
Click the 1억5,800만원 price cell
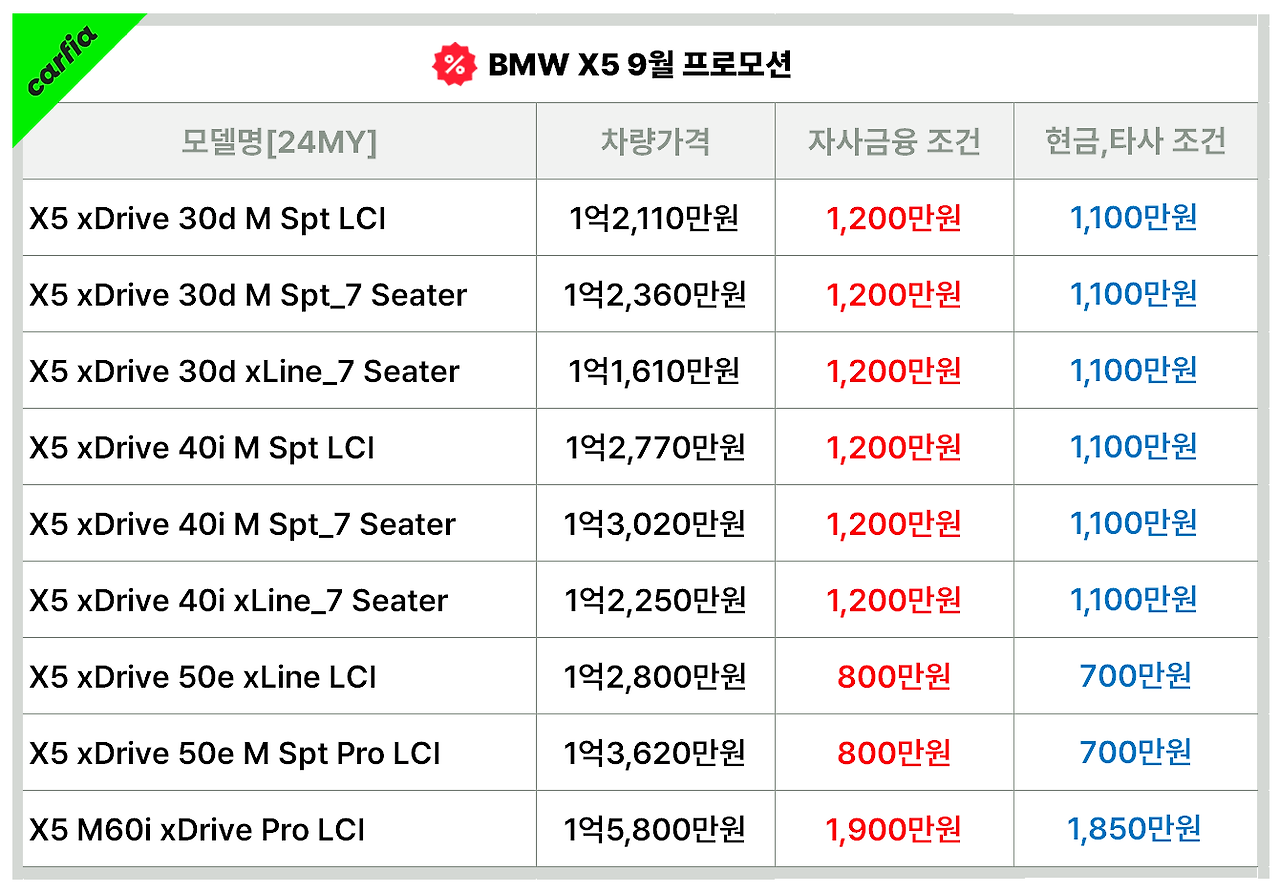click(x=655, y=829)
